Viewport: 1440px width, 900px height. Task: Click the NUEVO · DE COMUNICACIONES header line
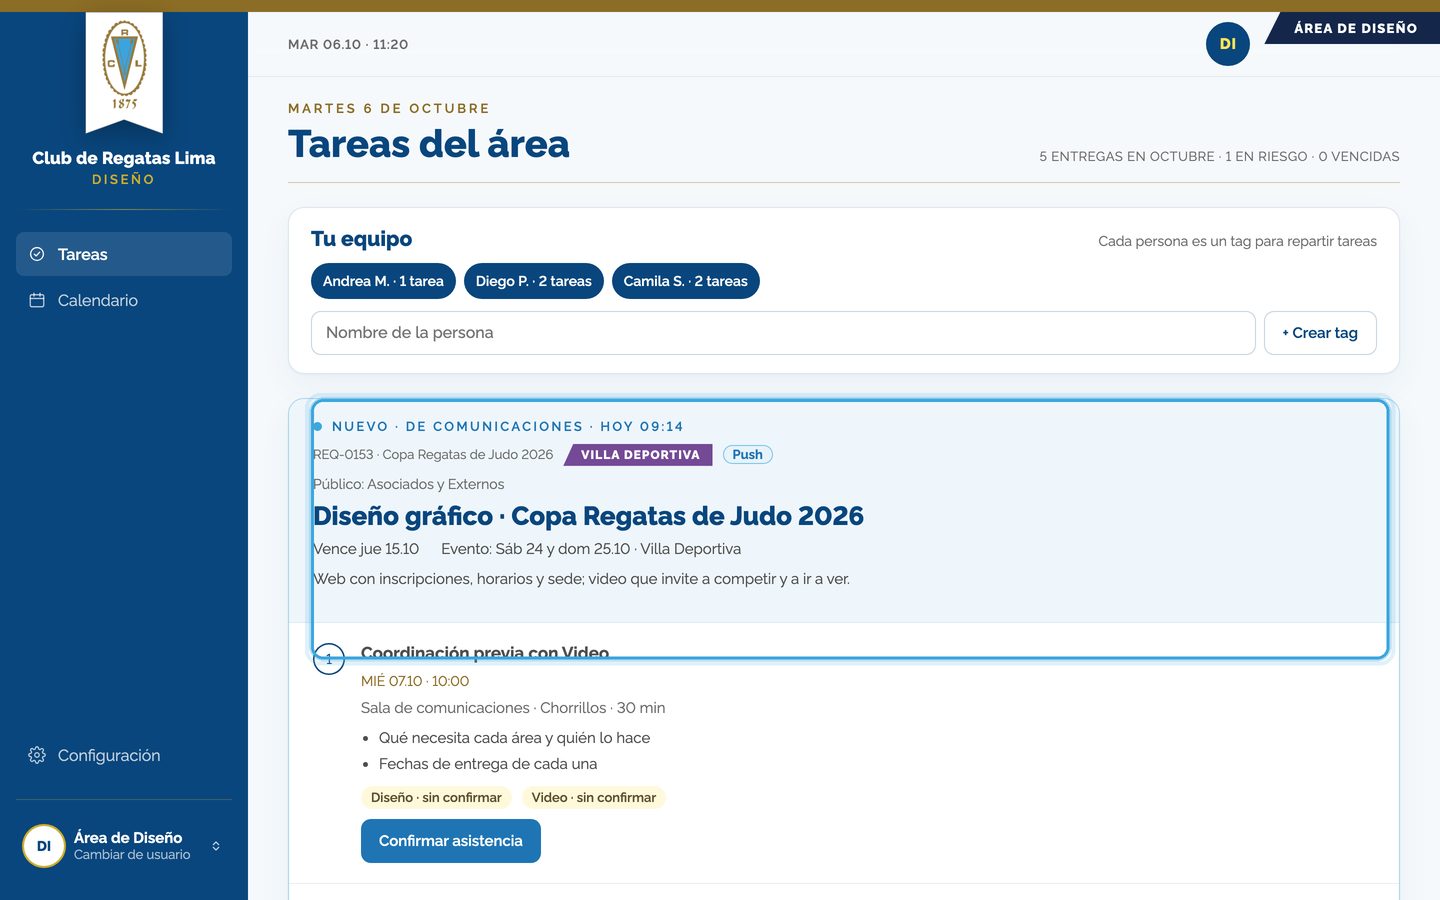coord(507,427)
